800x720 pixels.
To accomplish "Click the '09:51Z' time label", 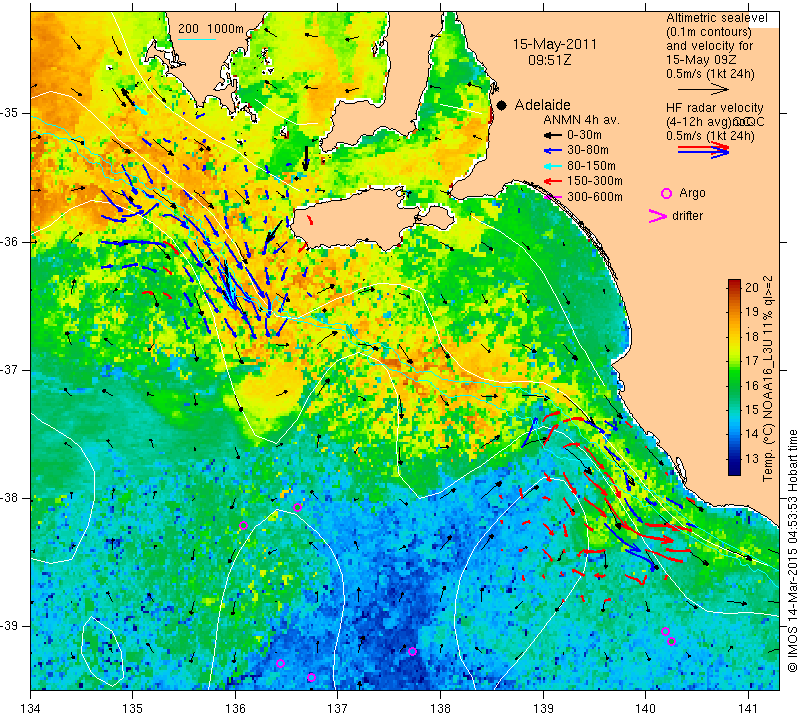I will (x=549, y=60).
